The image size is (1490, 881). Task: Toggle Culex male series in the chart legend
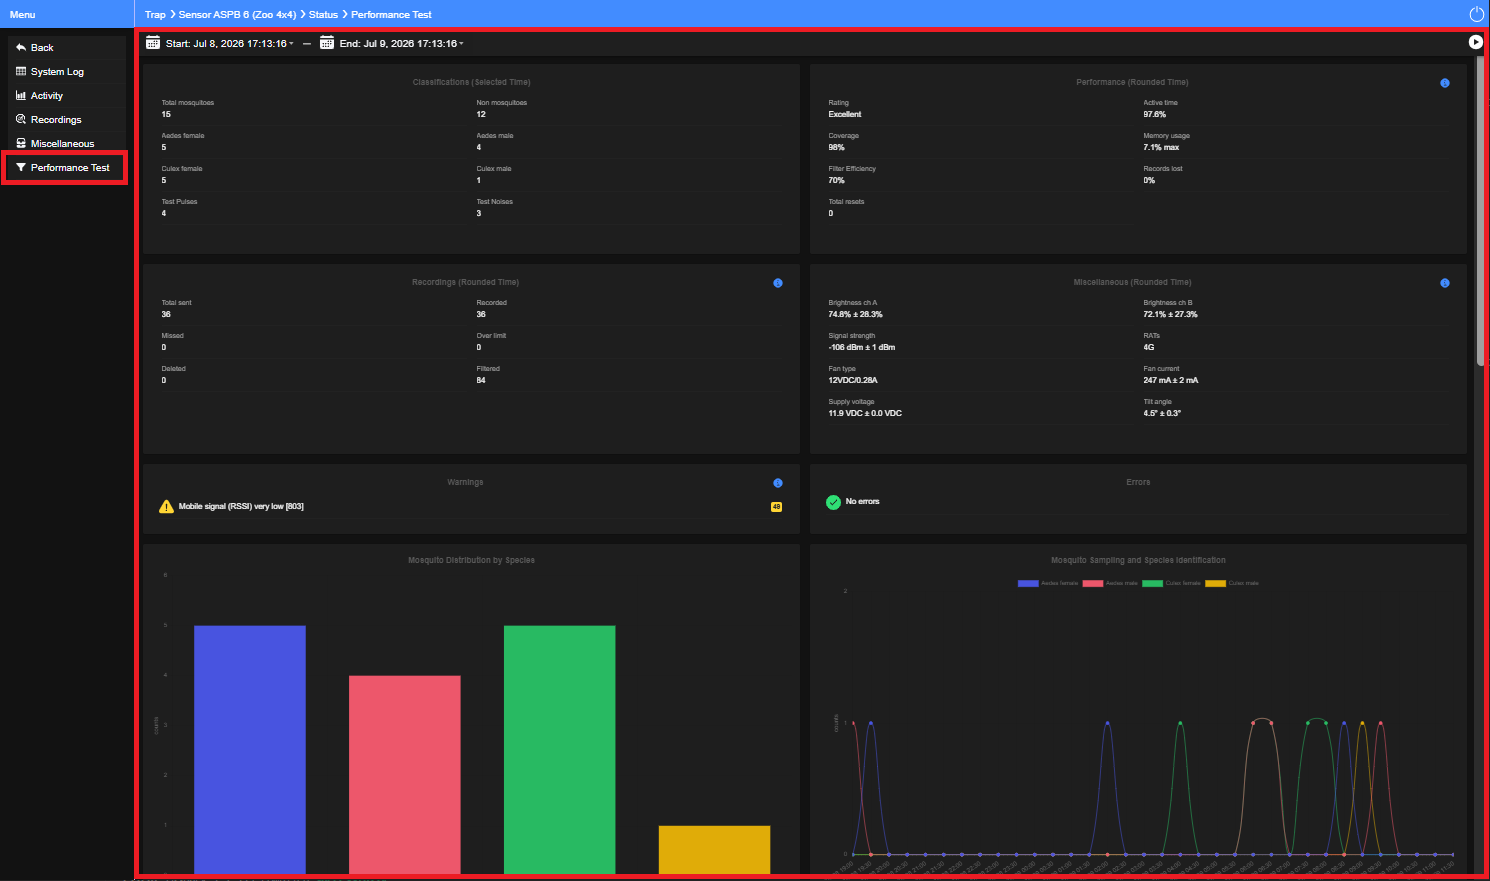pyautogui.click(x=1232, y=583)
